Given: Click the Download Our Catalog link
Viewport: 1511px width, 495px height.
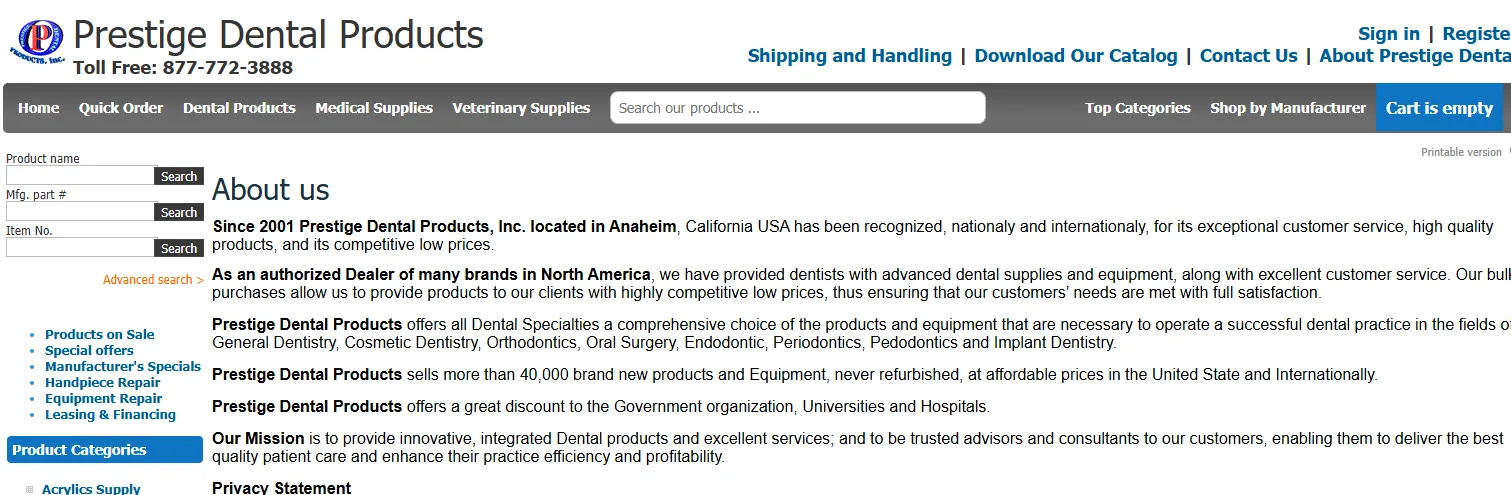Looking at the screenshot, I should [1076, 56].
